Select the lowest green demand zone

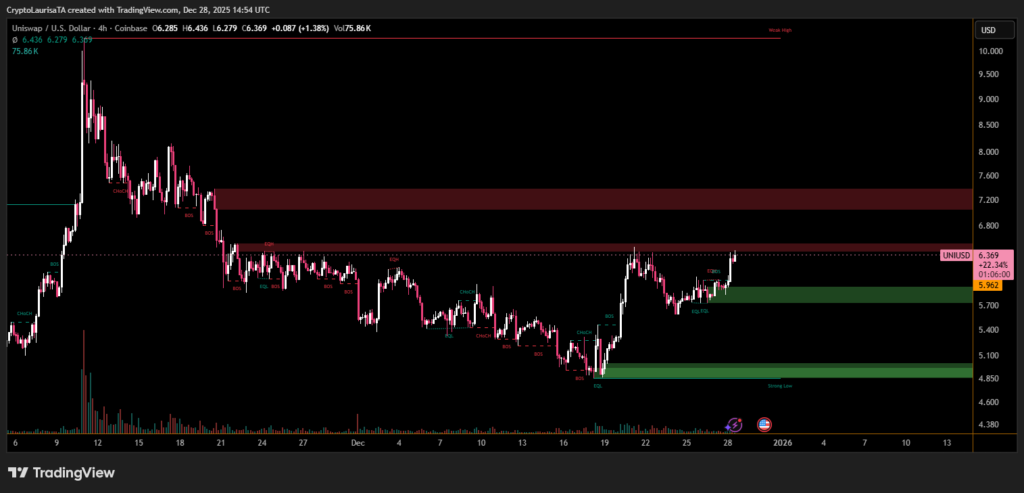click(785, 371)
